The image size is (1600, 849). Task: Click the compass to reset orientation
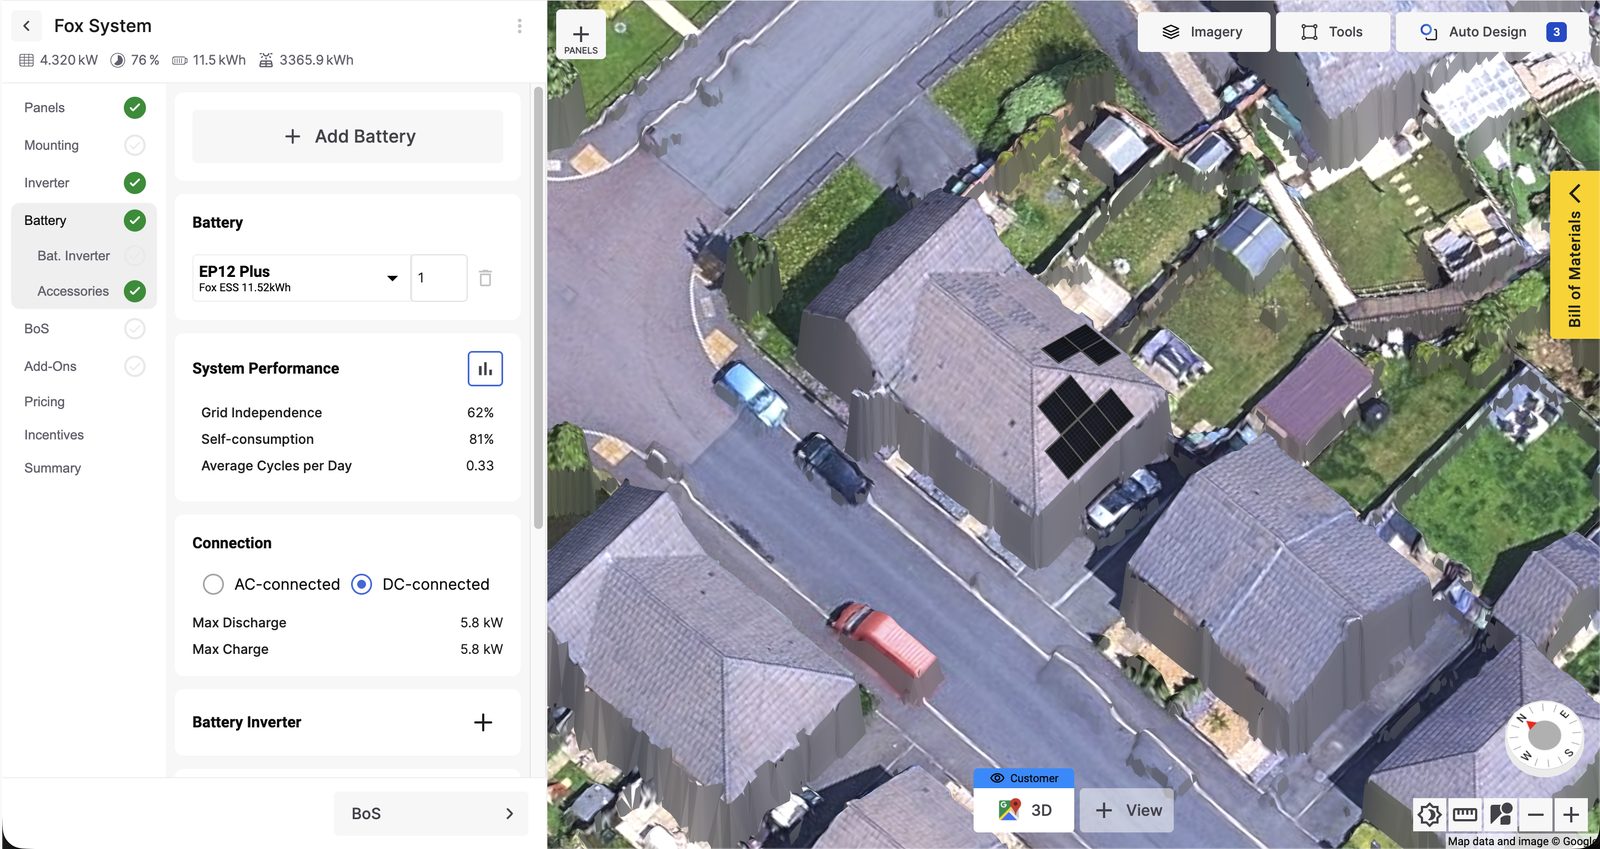(1544, 737)
